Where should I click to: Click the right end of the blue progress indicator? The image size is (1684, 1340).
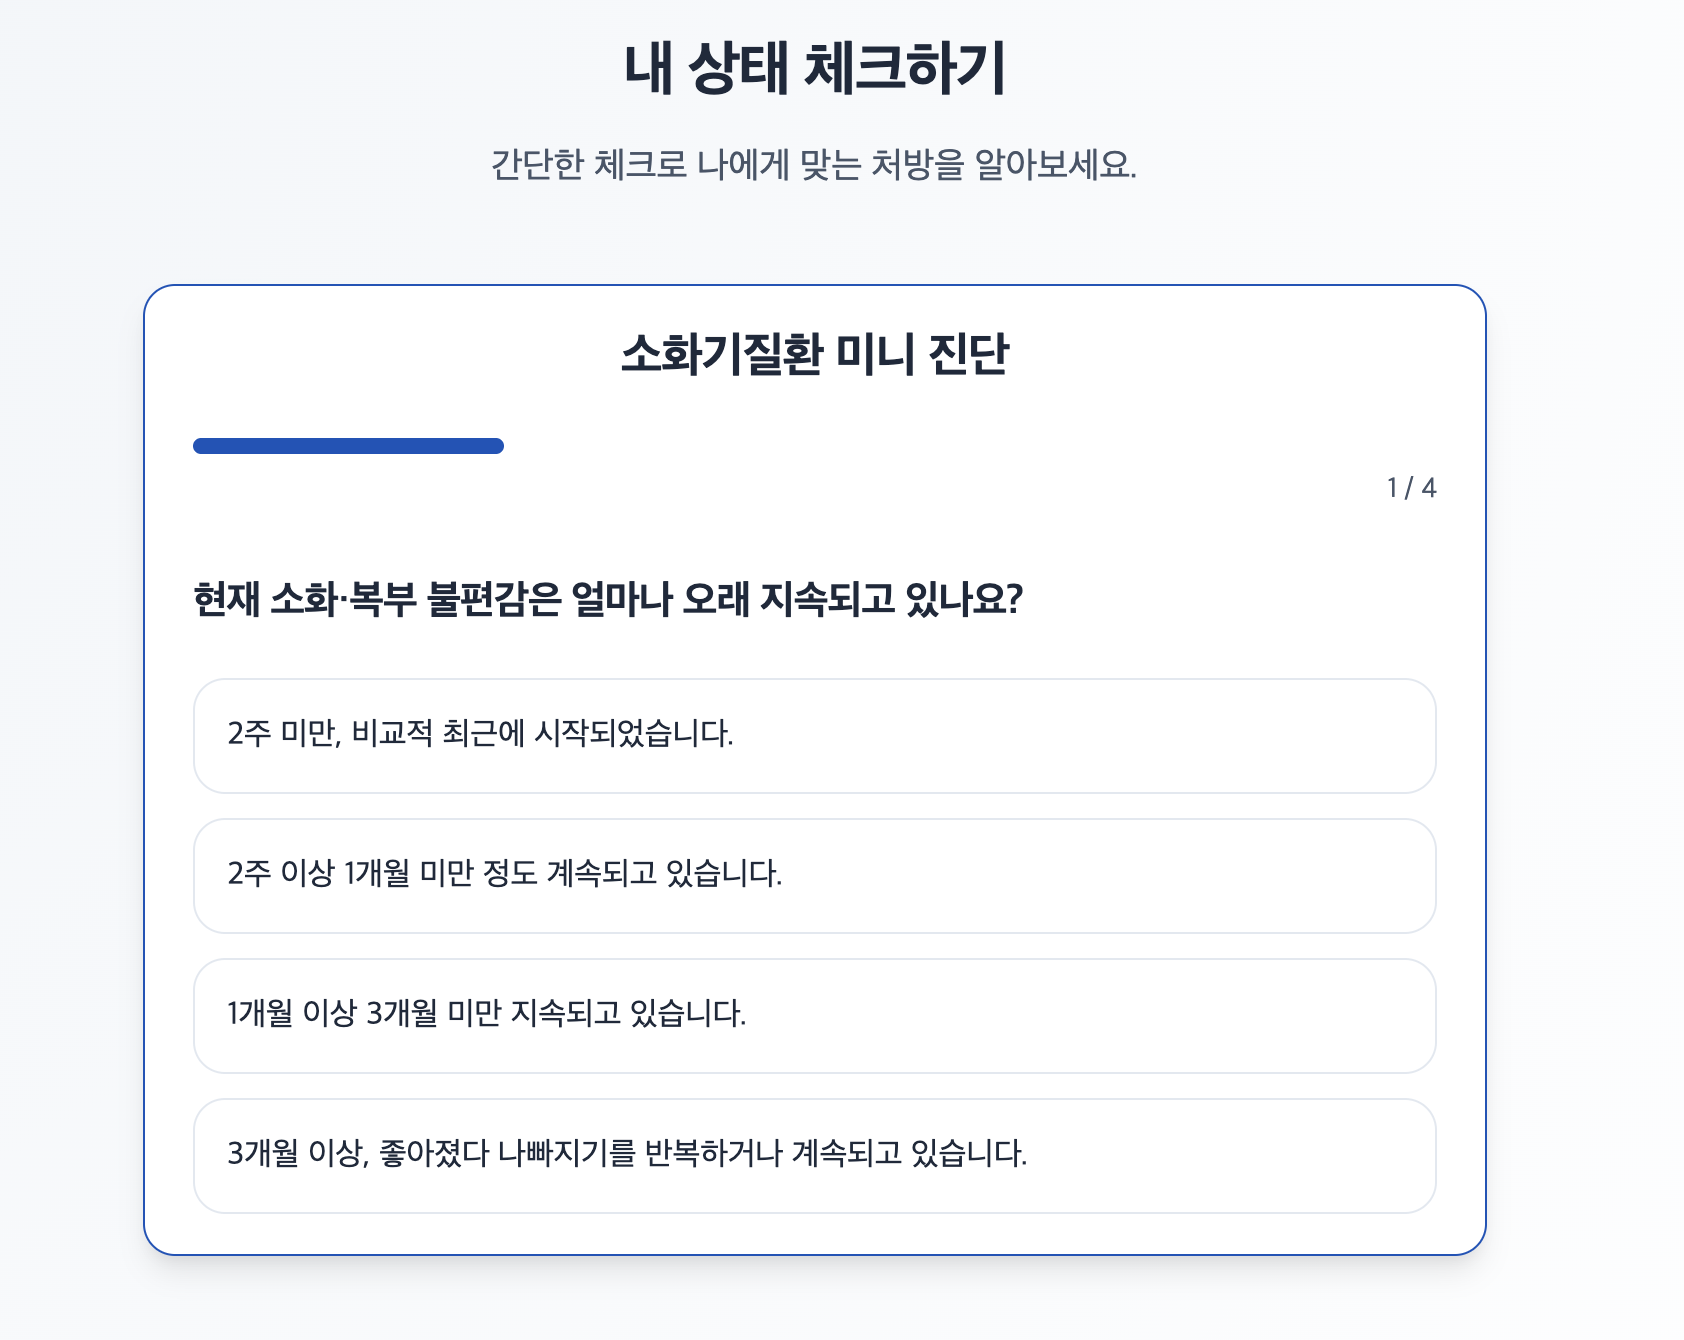tap(497, 446)
